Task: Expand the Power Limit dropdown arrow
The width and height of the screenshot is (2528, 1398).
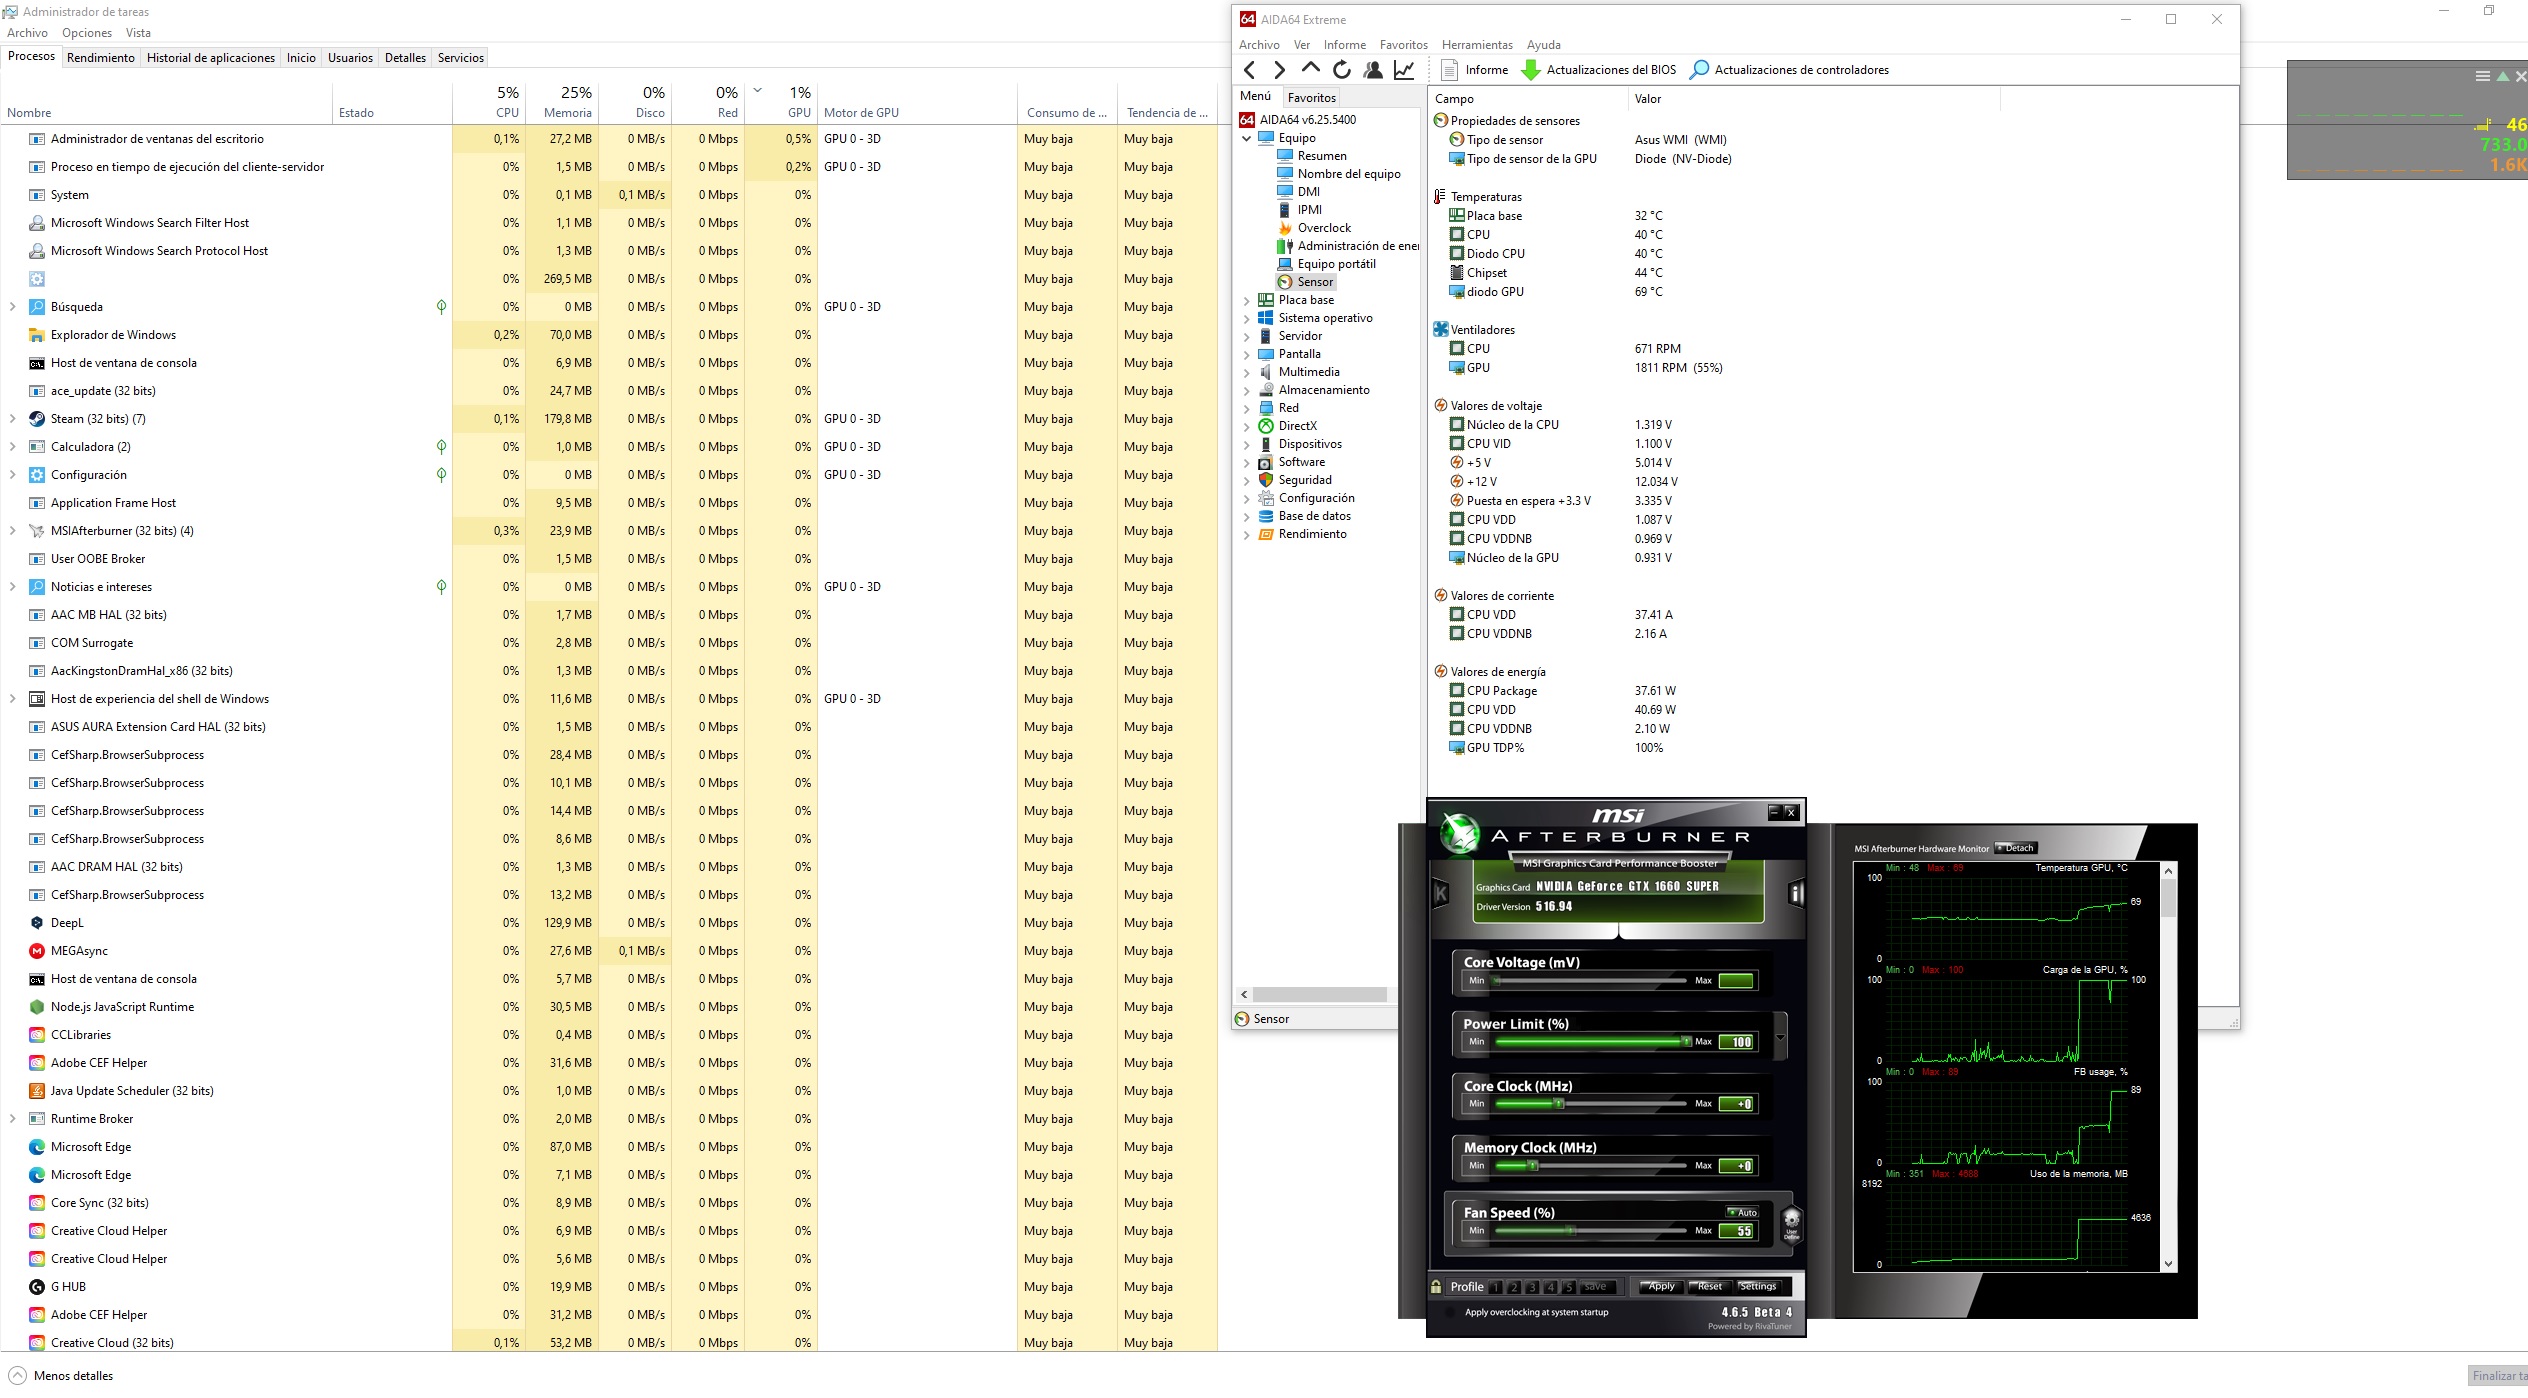Action: [1780, 1037]
